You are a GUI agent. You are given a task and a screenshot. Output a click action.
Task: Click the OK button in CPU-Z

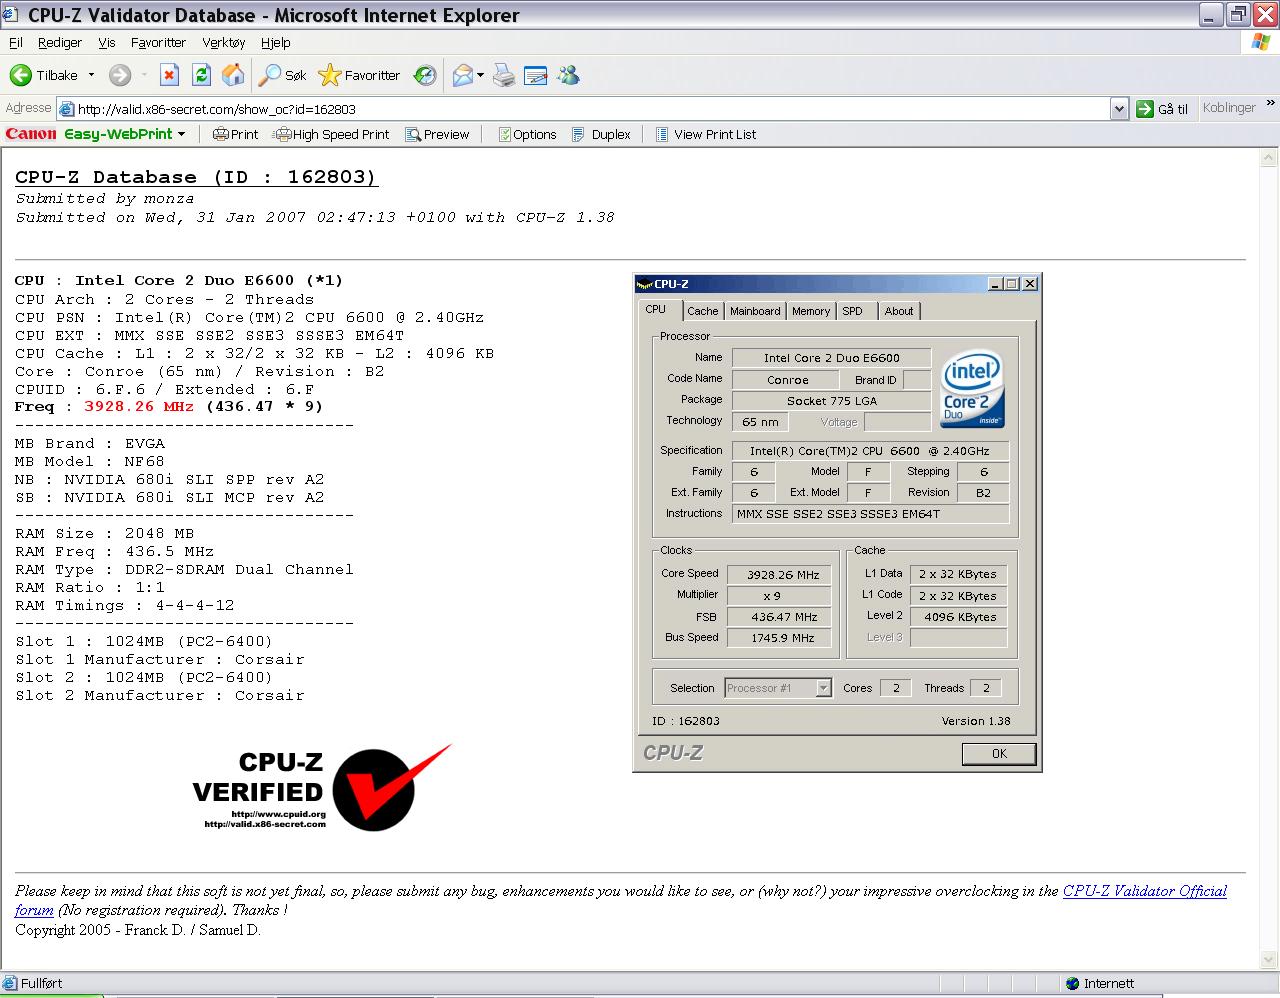pyautogui.click(x=999, y=754)
